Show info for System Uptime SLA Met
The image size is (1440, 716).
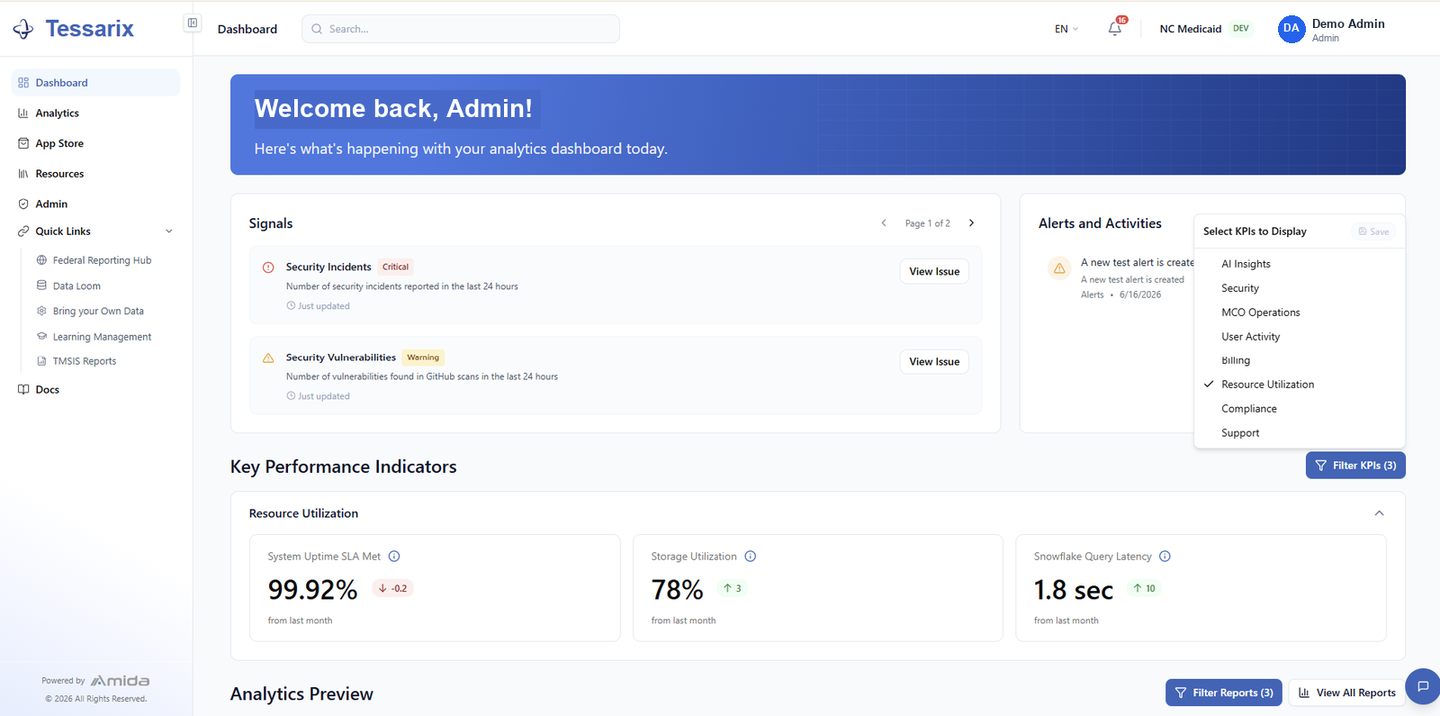tap(394, 556)
